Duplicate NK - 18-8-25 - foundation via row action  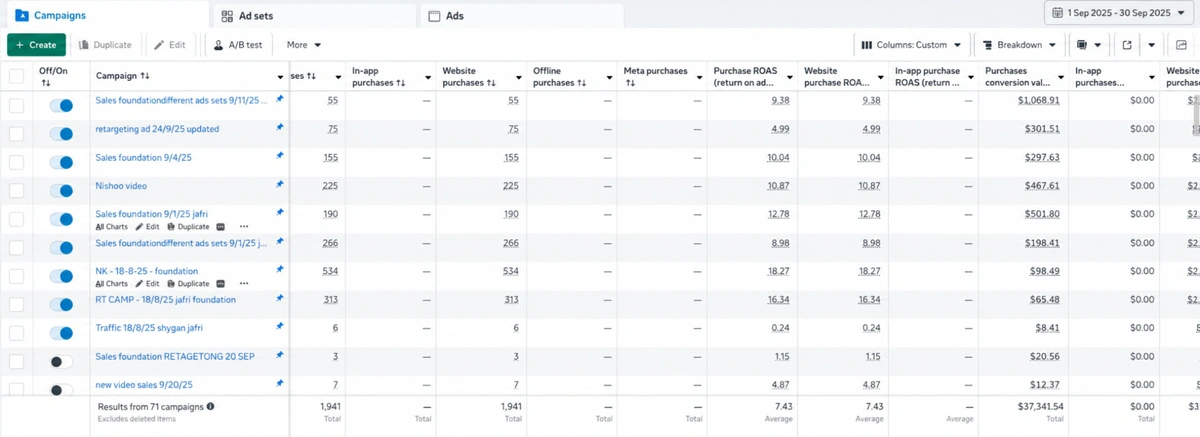click(187, 284)
